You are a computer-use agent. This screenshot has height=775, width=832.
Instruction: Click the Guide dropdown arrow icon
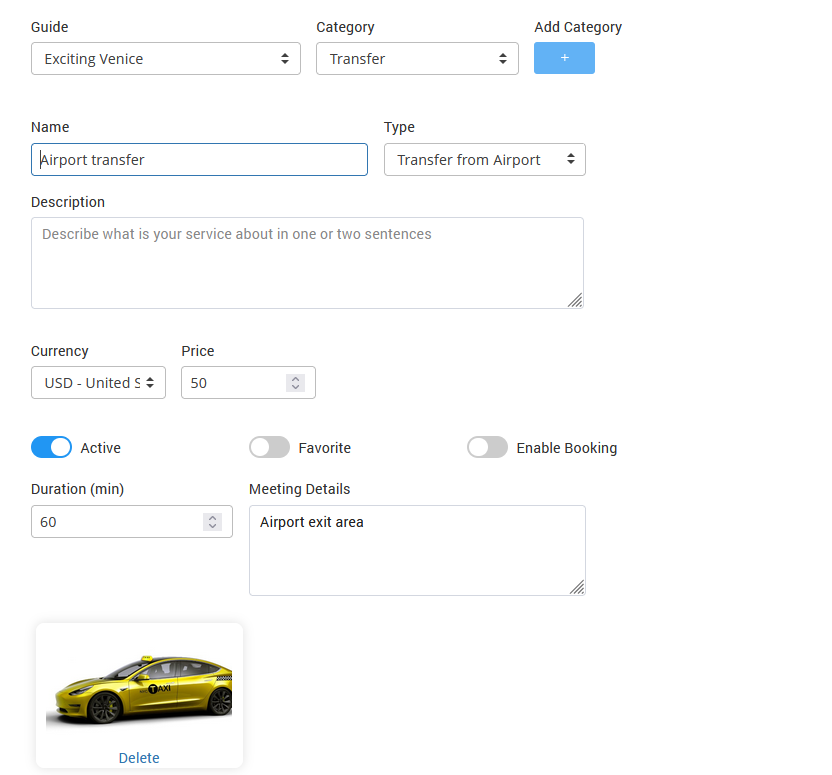tap(284, 59)
